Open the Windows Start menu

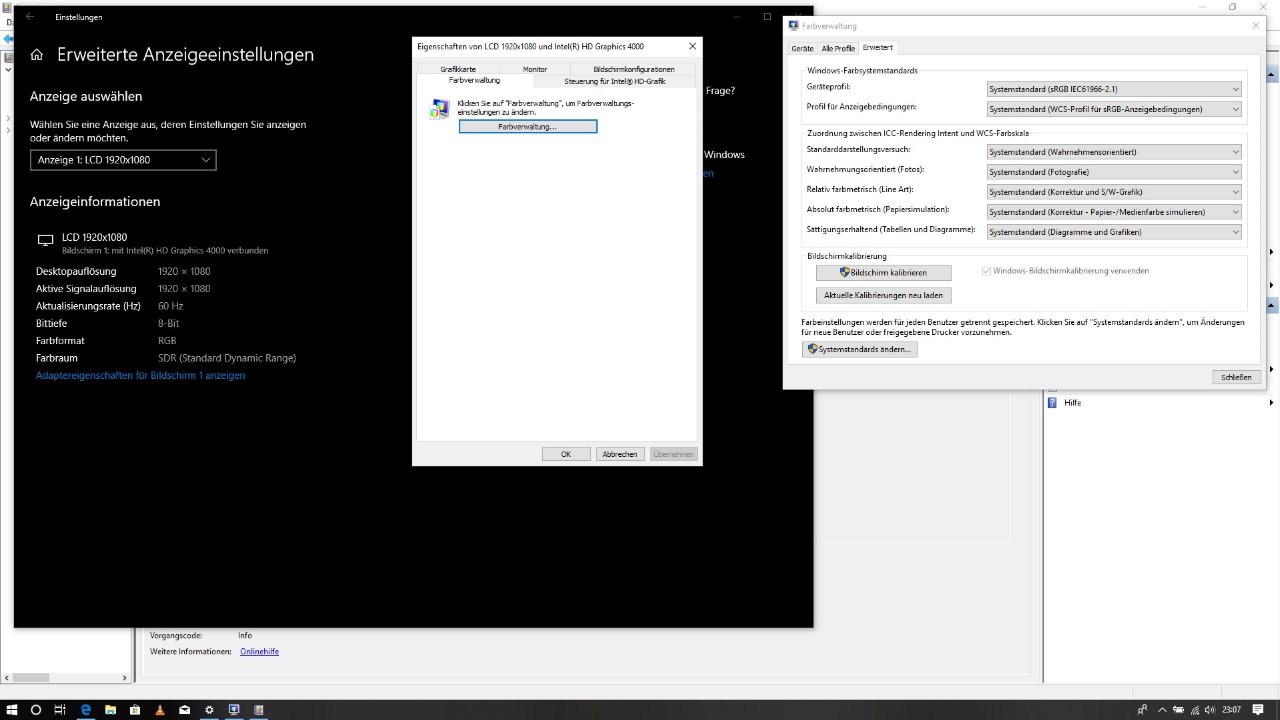pyautogui.click(x=12, y=710)
